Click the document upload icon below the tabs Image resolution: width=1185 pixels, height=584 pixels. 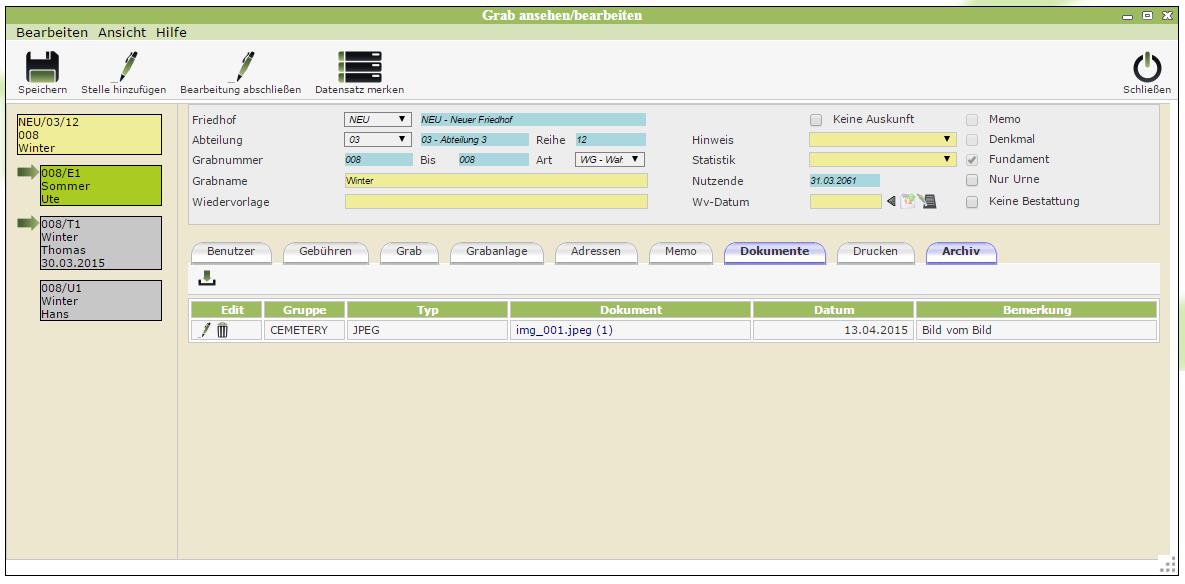tap(207, 279)
